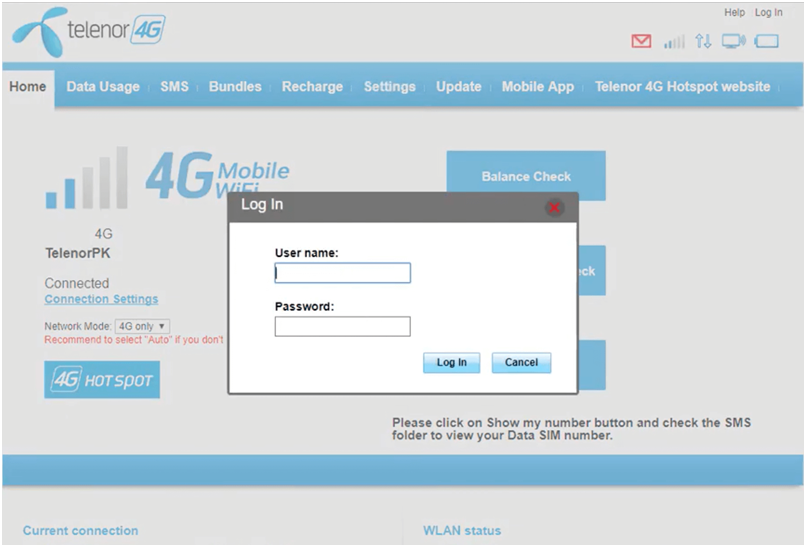The image size is (806, 547).
Task: Click the connected Wi-Fi devices monitor icon
Action: click(x=734, y=41)
